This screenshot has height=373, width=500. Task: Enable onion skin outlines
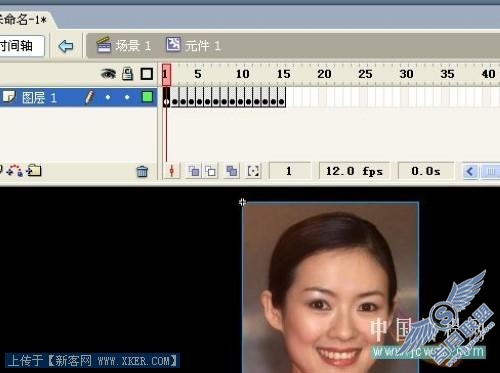pos(210,171)
